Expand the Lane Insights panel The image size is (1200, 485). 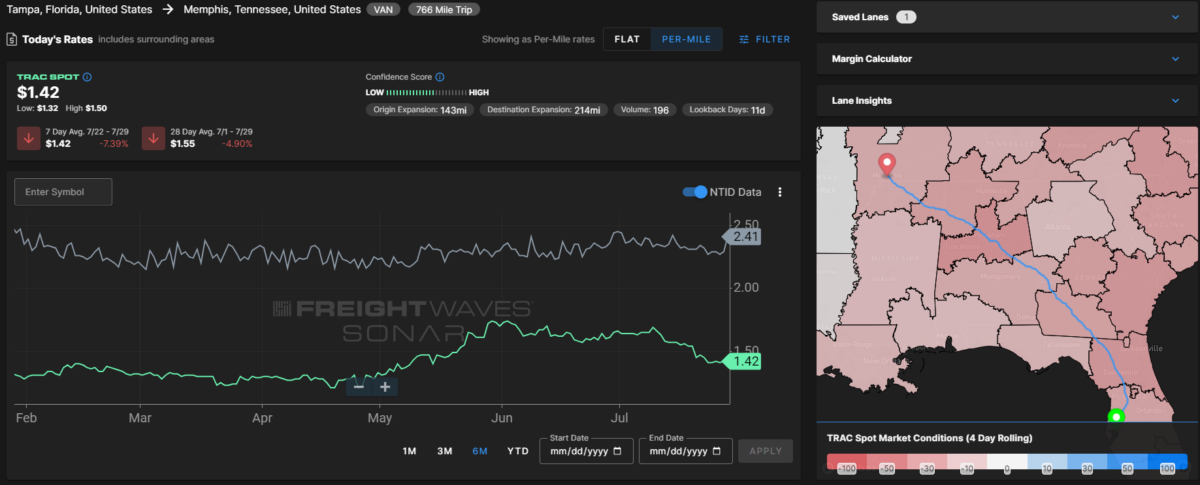(x=1005, y=101)
